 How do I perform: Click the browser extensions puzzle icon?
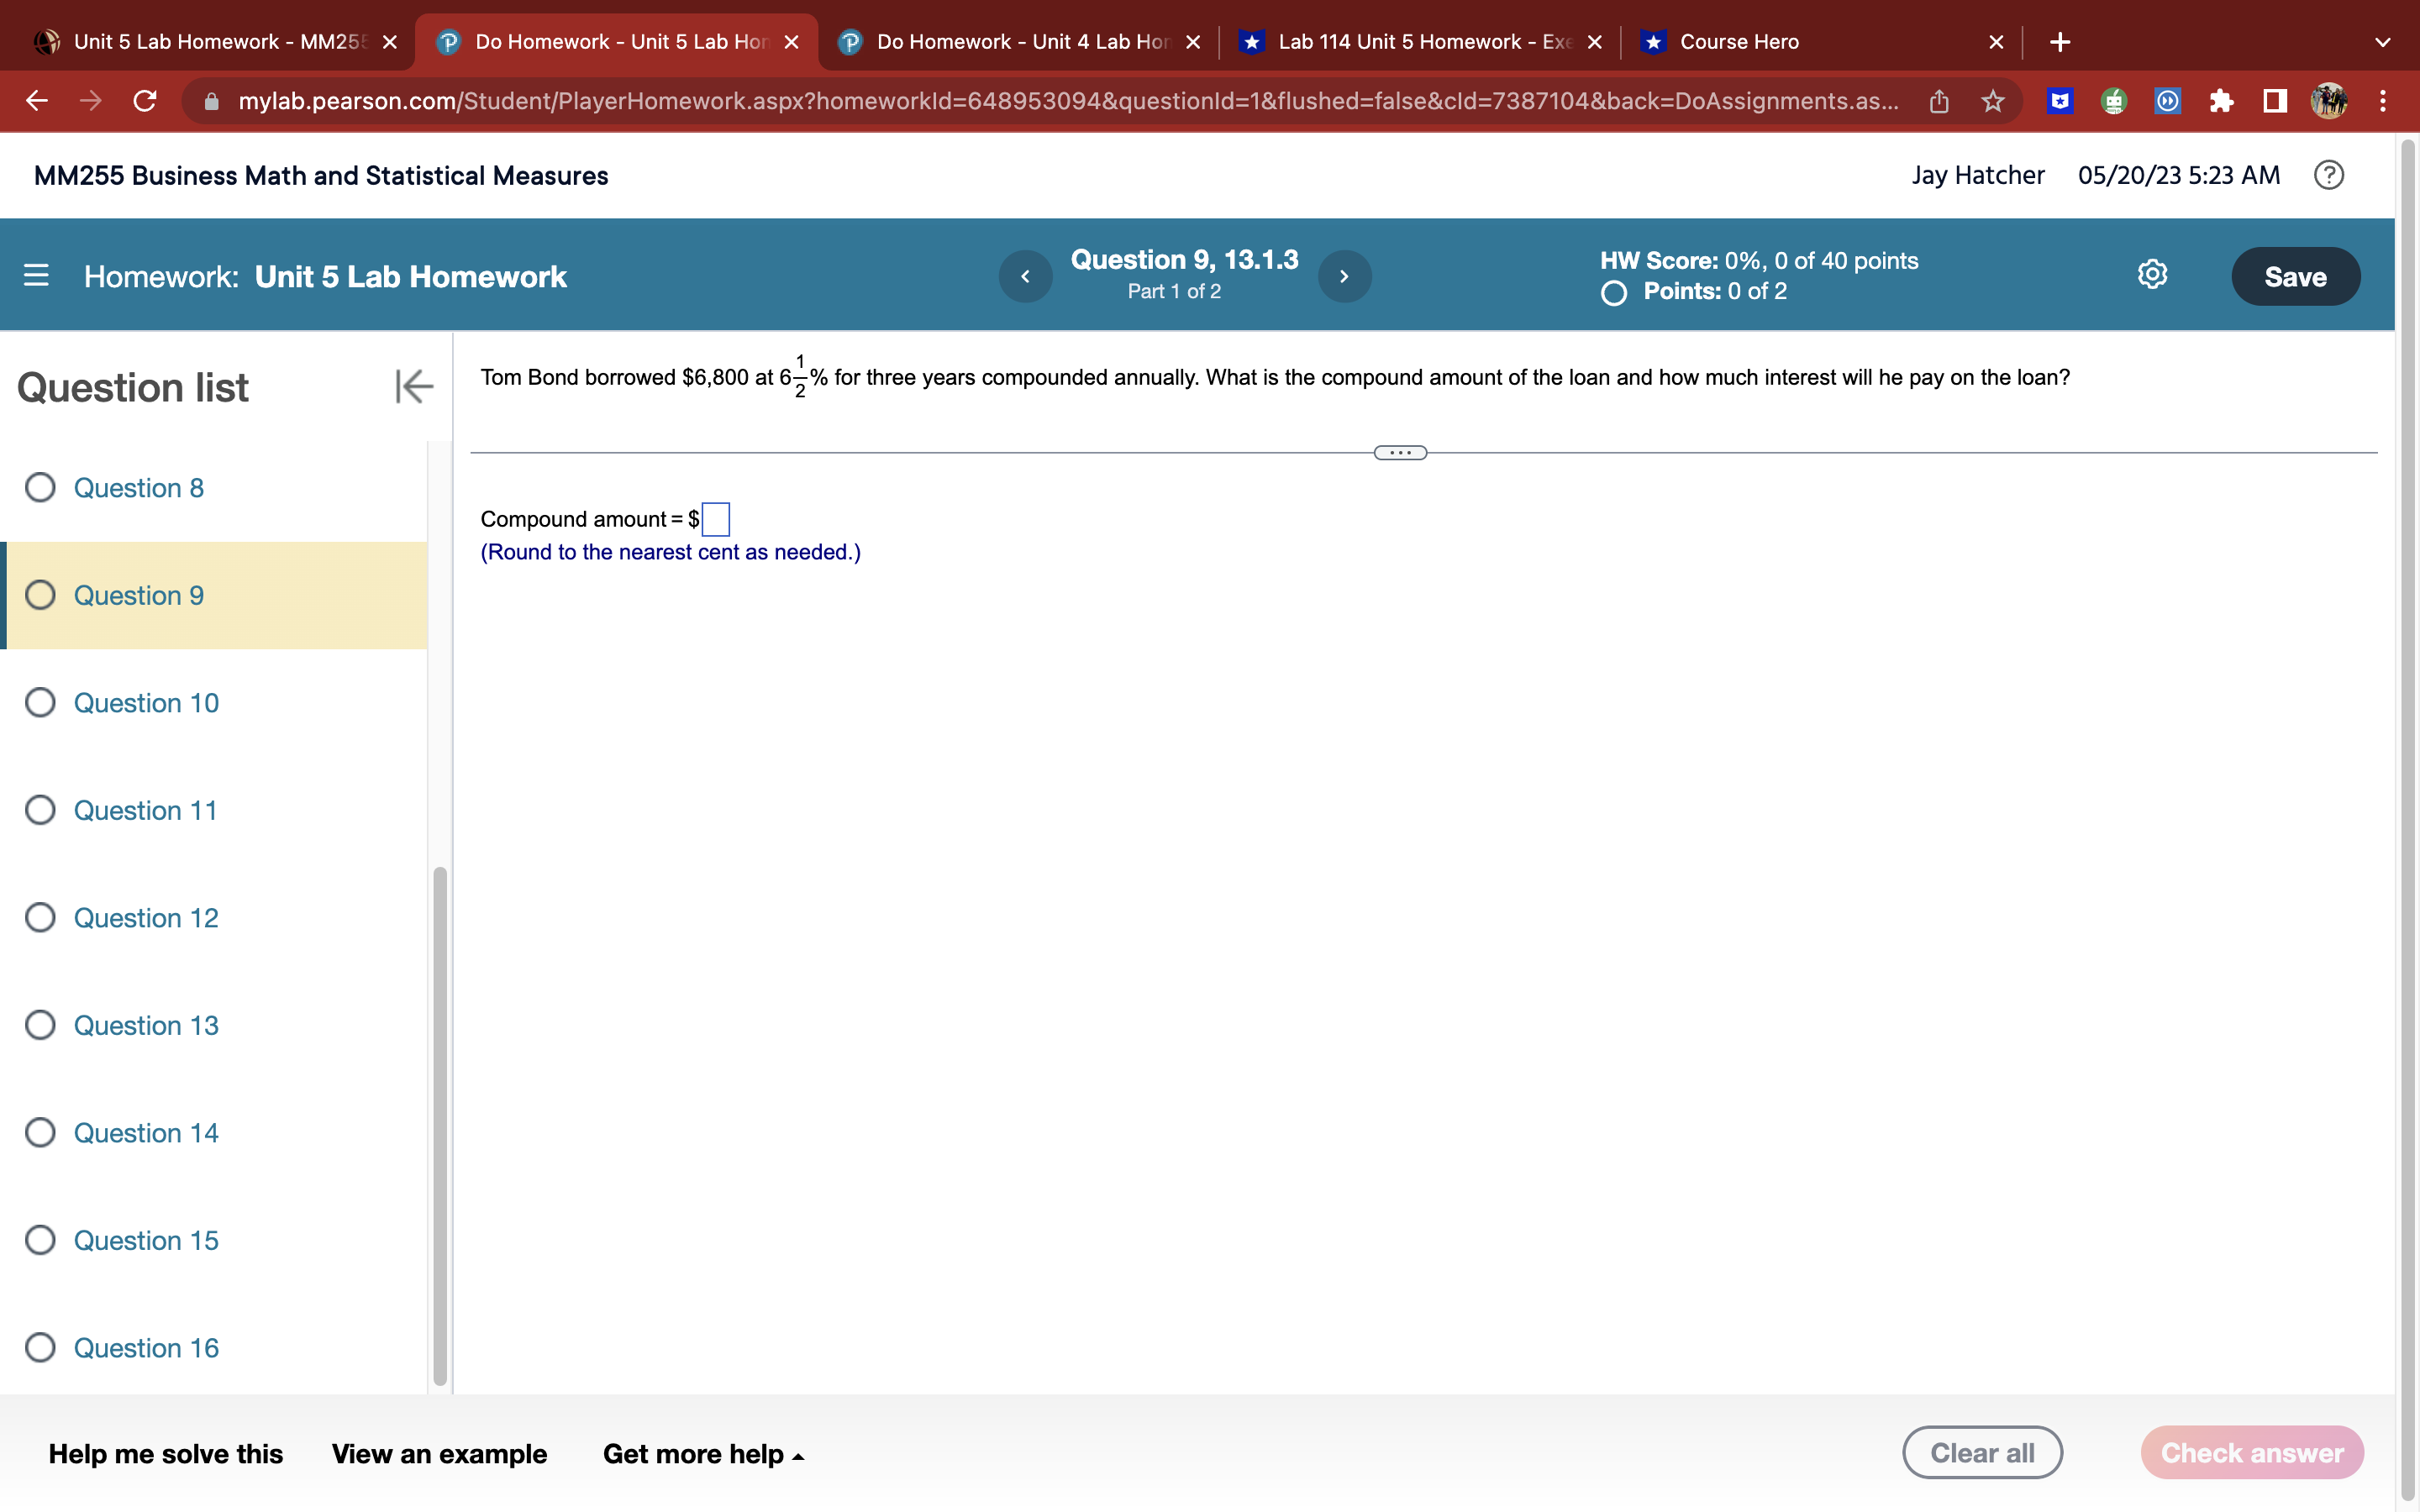point(2221,101)
